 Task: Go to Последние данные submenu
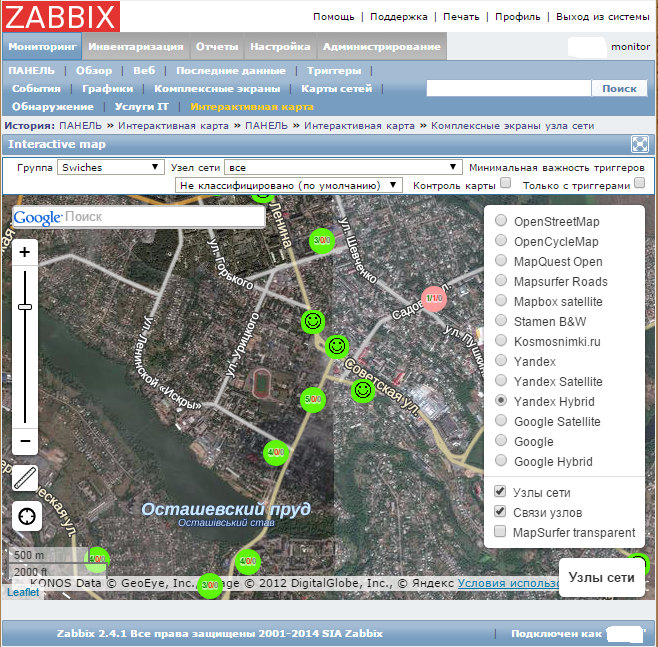click(x=231, y=70)
